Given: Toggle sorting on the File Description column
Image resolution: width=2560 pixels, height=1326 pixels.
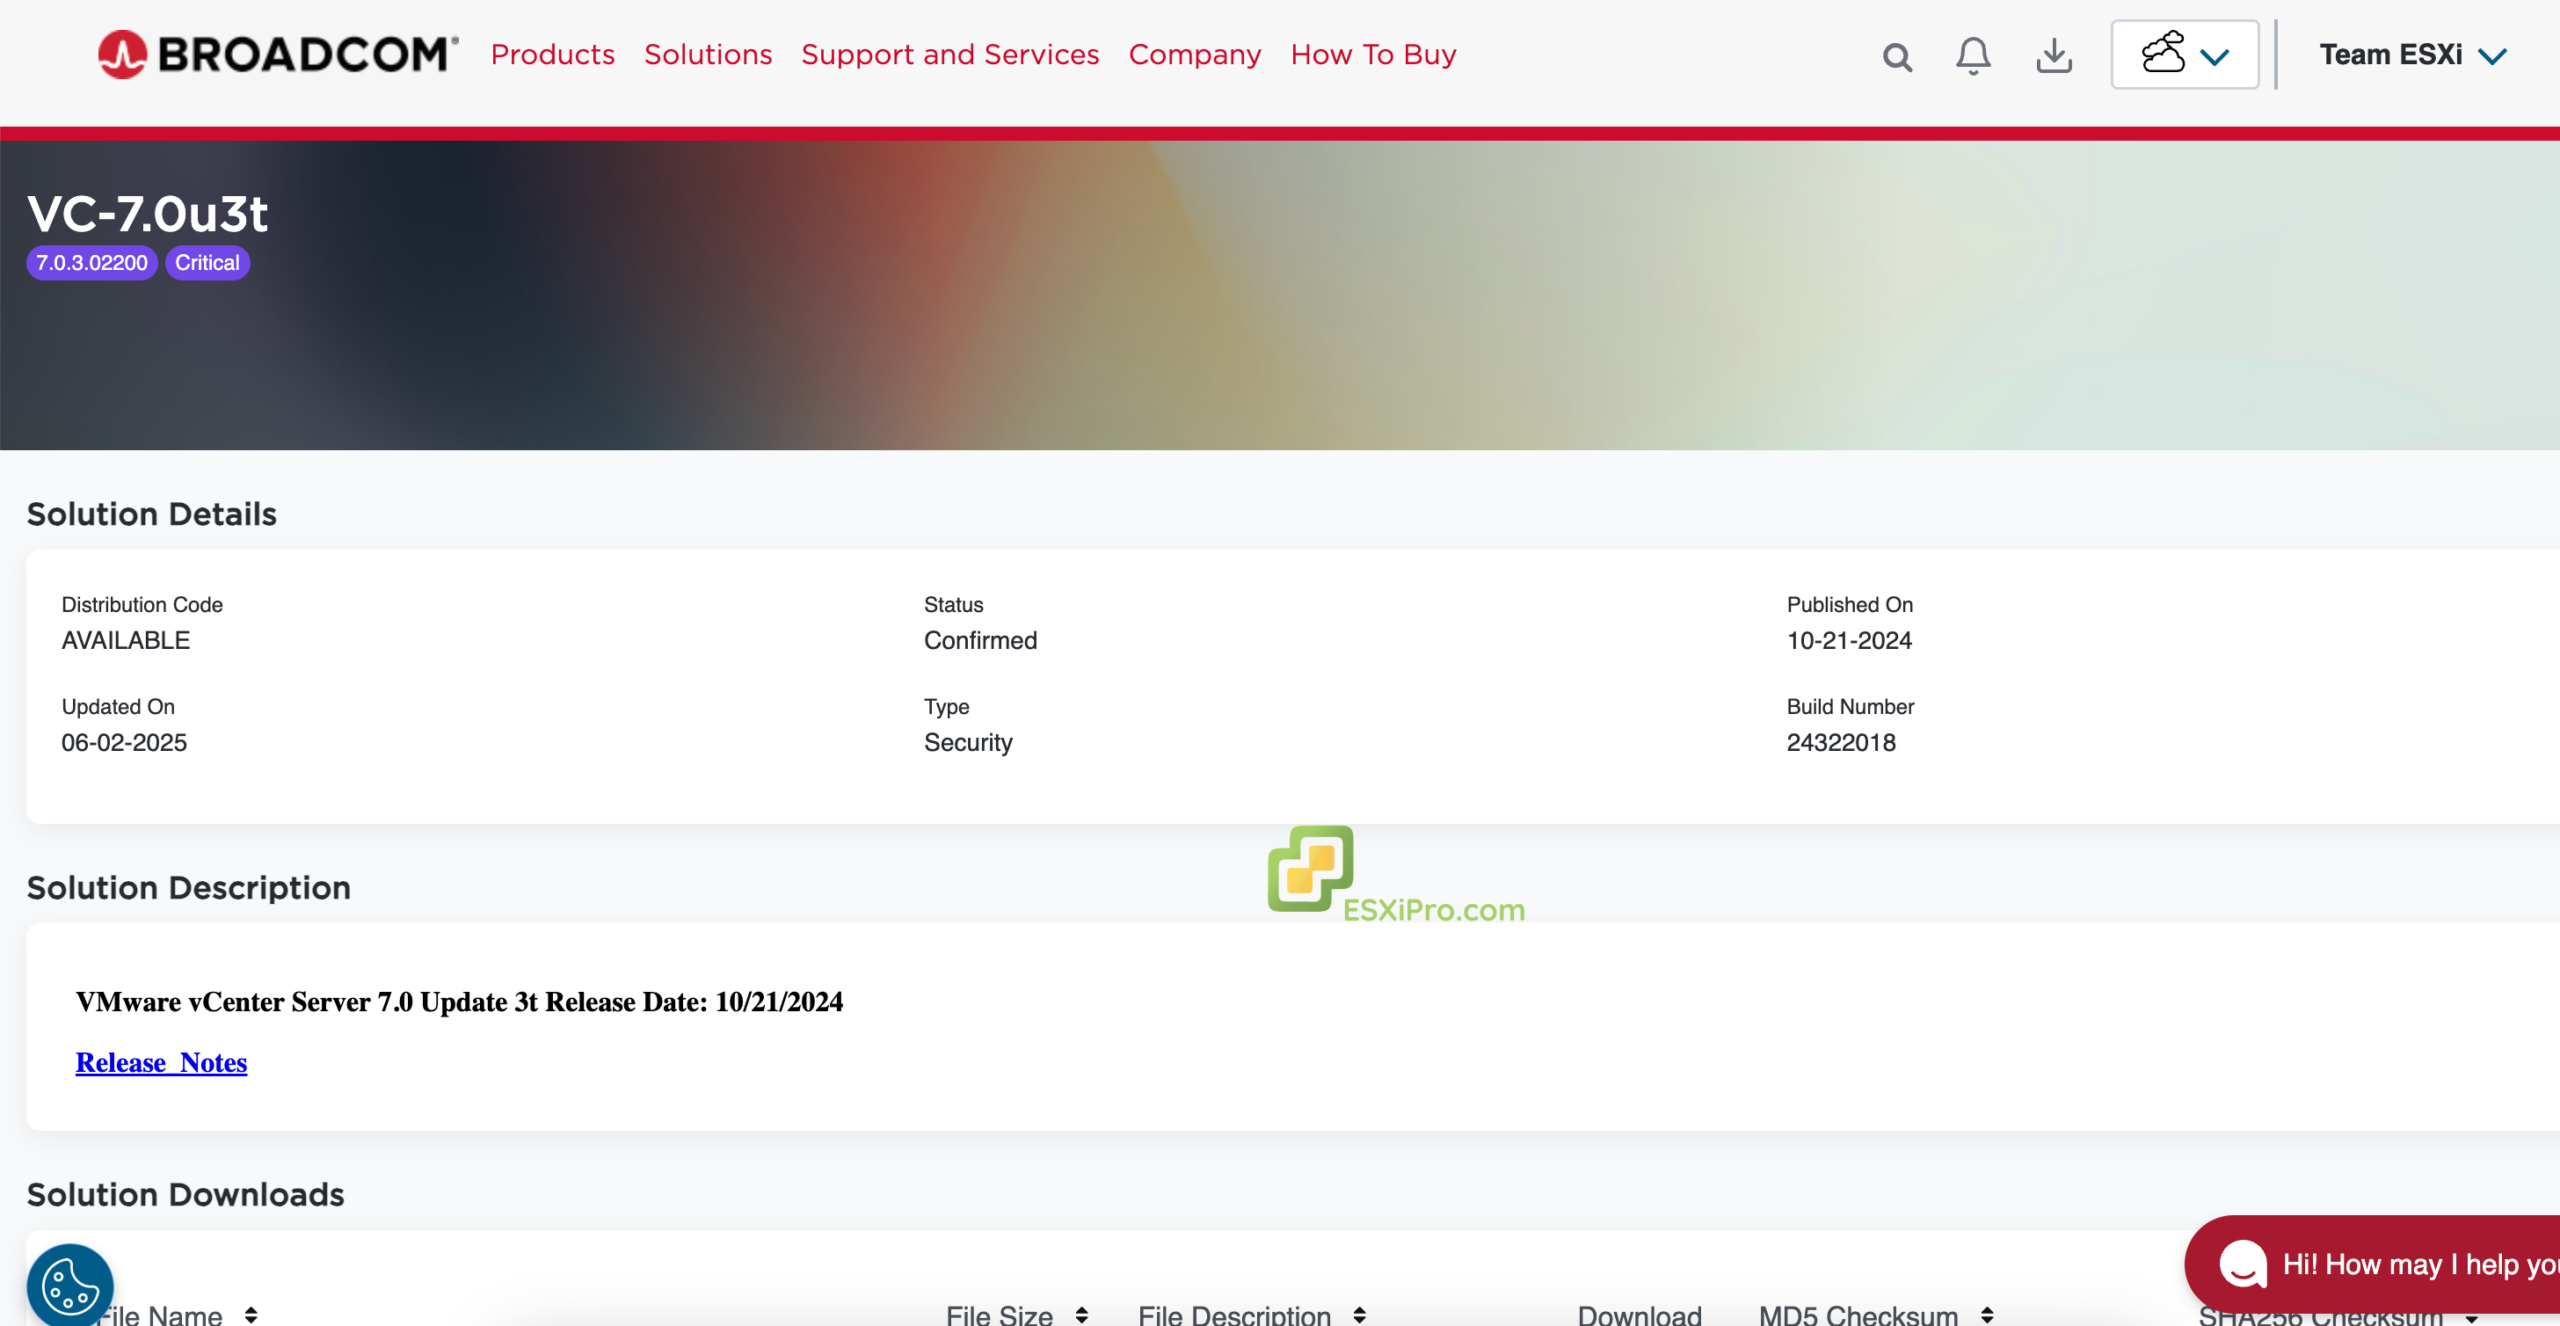Looking at the screenshot, I should pos(1359,1314).
